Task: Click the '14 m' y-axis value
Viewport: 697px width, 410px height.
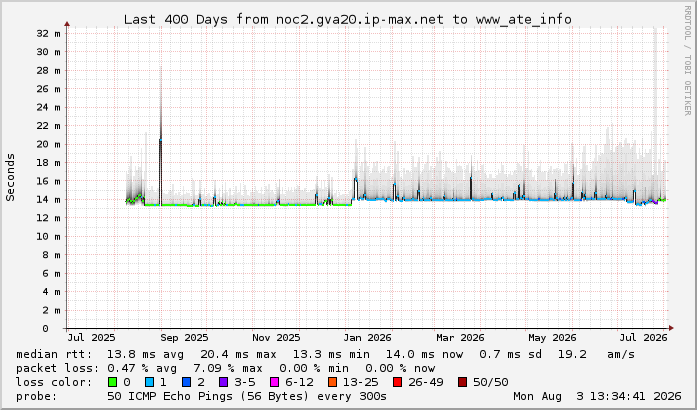Action: tap(48, 200)
